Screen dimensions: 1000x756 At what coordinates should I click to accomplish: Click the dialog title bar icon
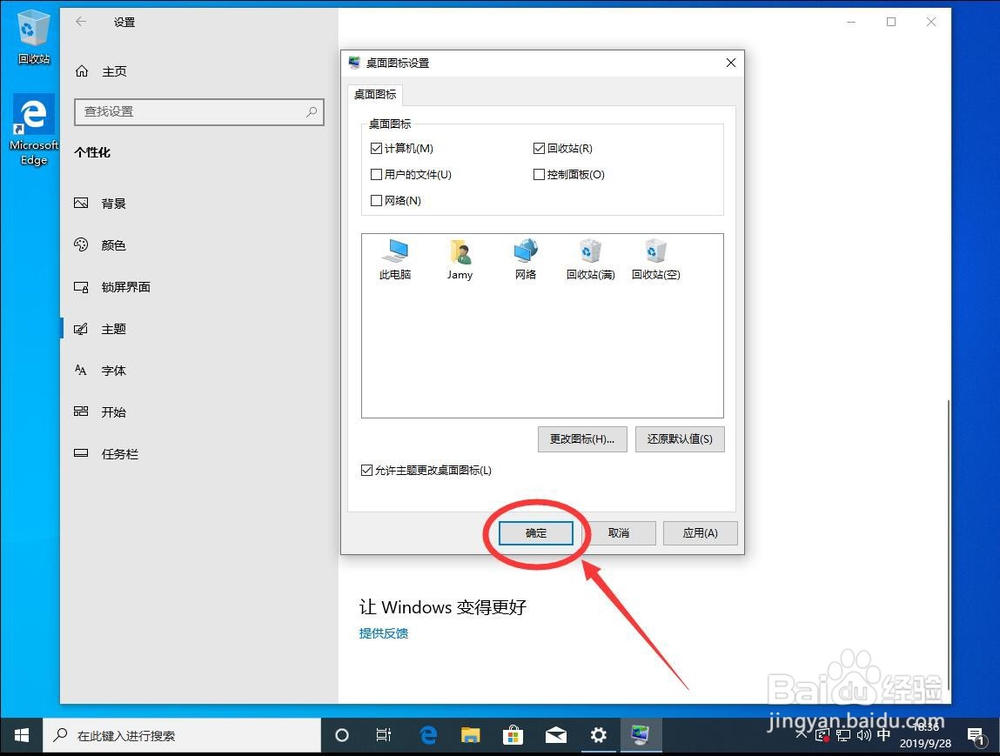coord(354,63)
